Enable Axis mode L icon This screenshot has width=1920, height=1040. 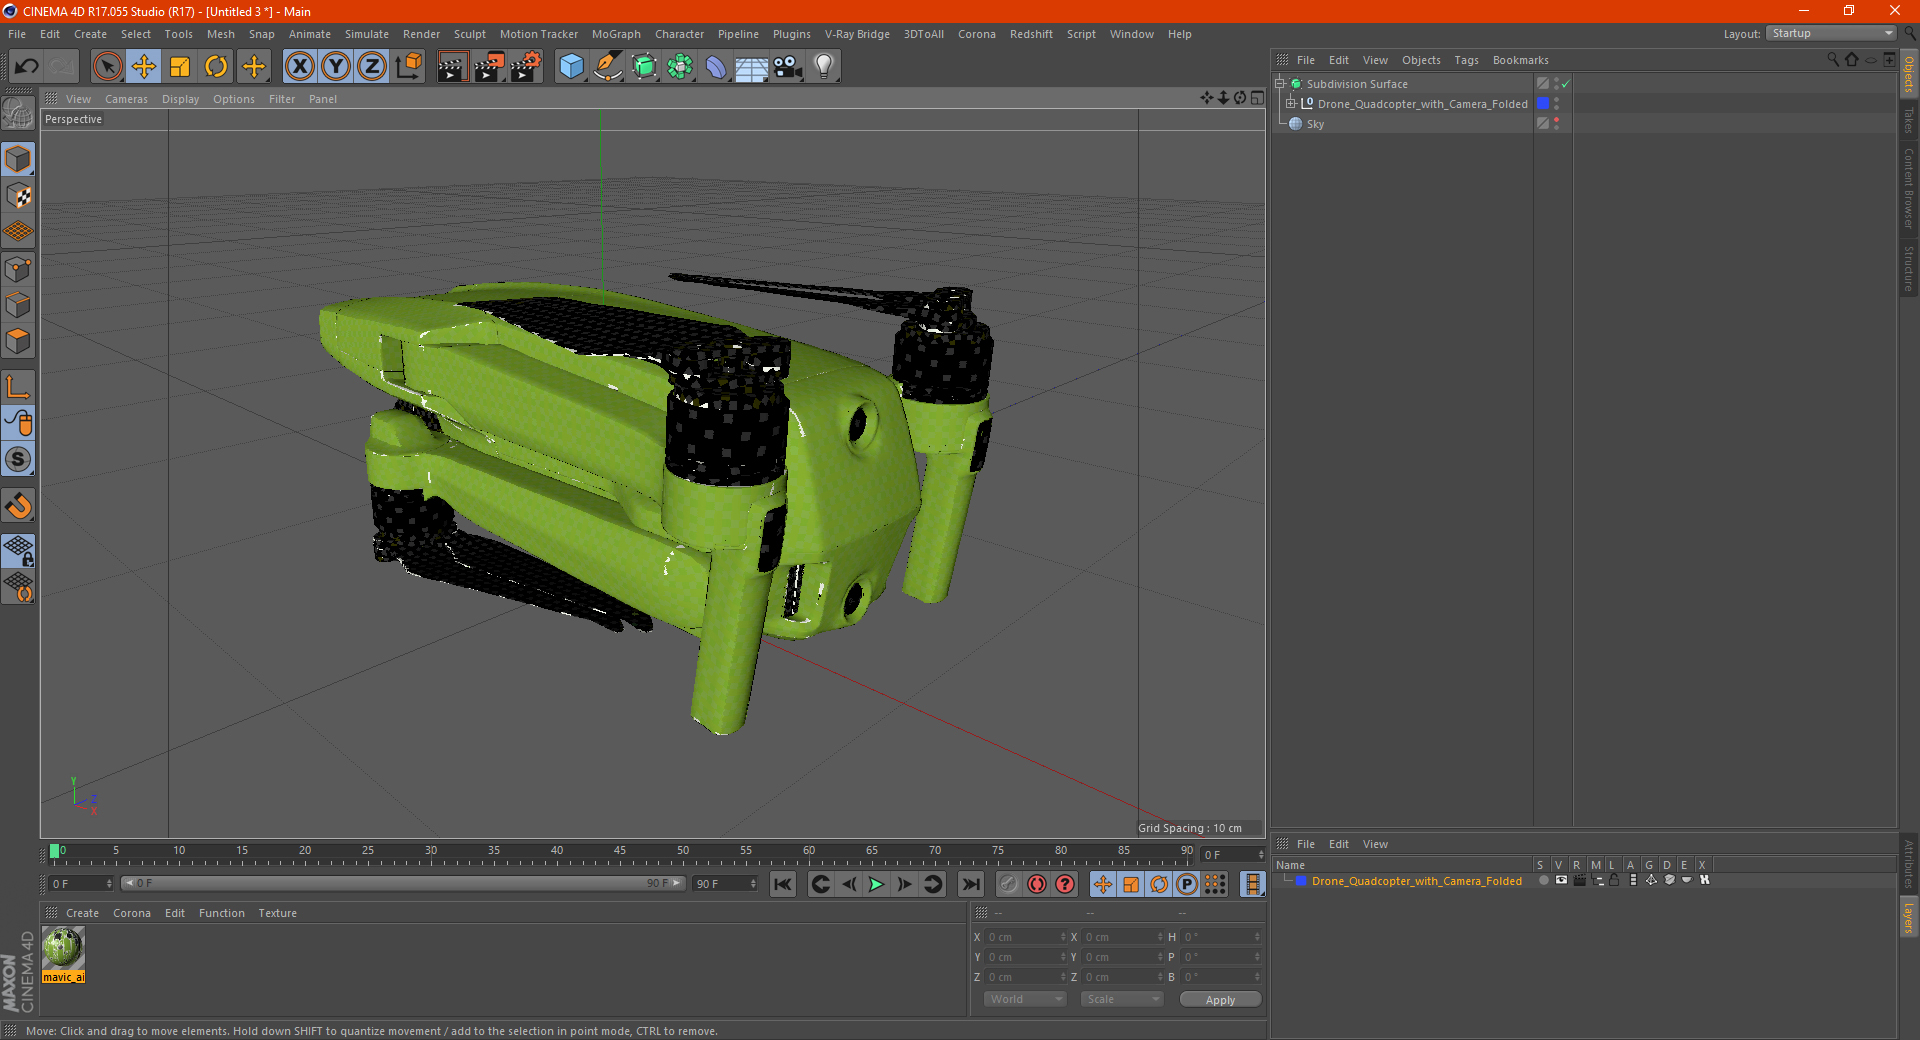coord(18,387)
